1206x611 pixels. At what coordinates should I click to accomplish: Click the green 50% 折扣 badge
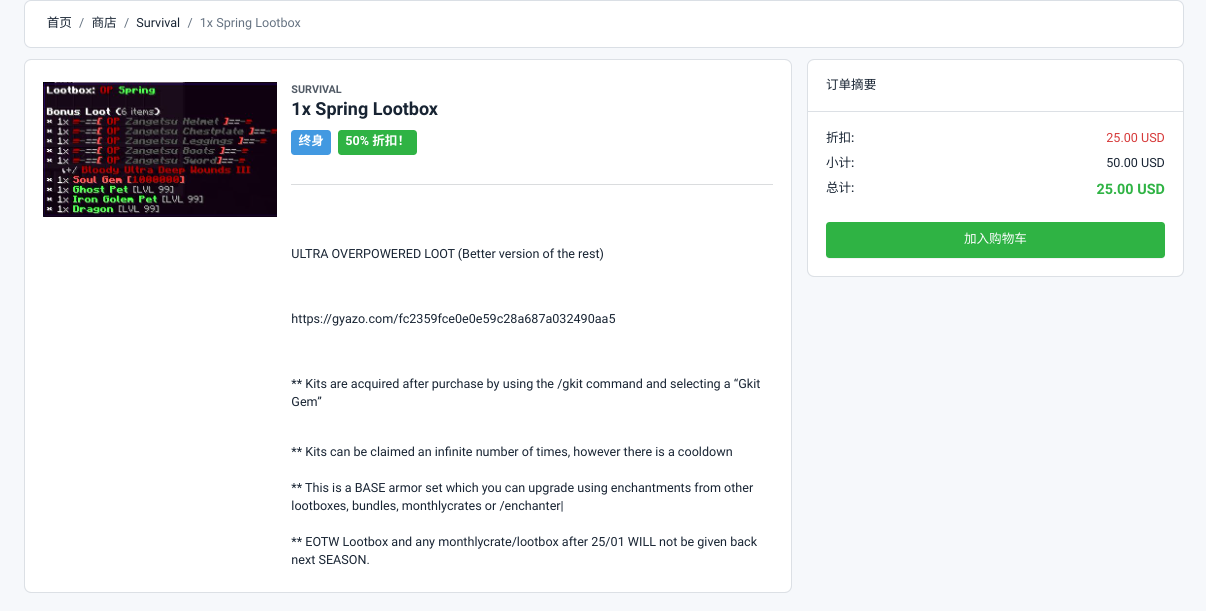click(x=377, y=142)
